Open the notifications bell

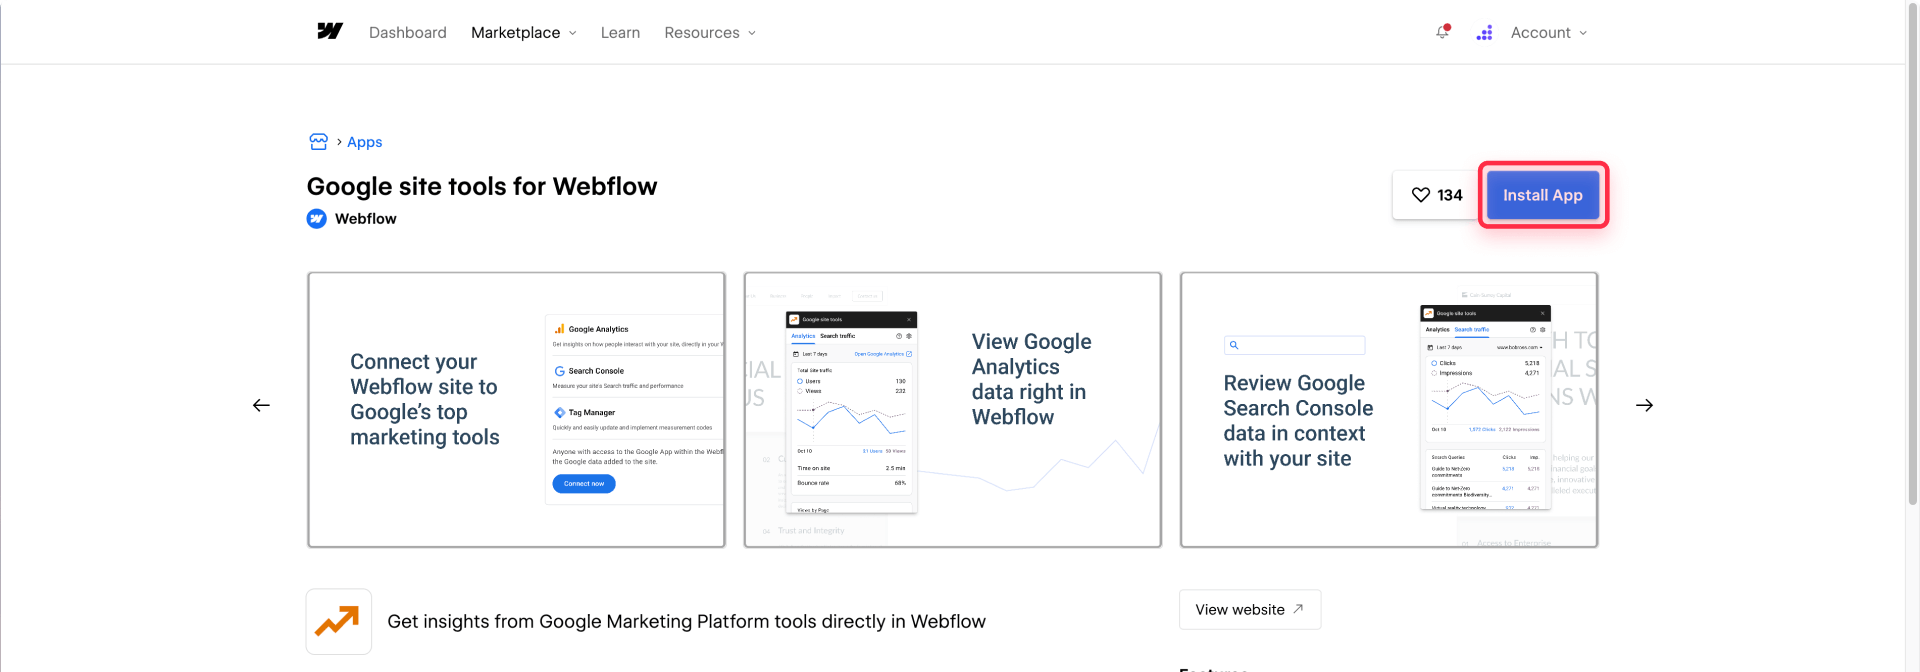click(x=1441, y=33)
